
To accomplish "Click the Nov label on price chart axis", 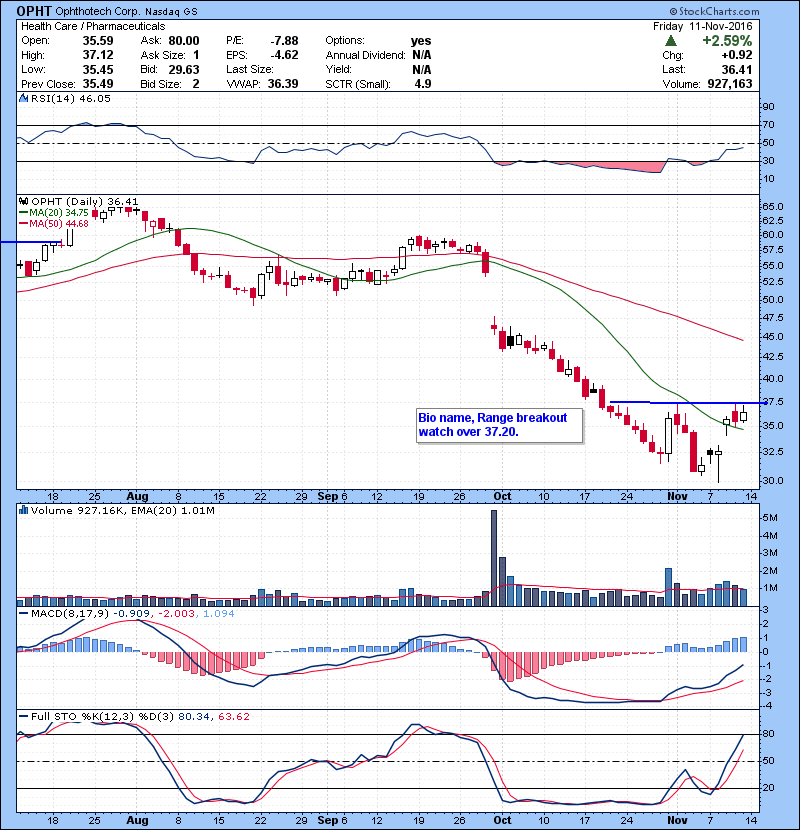I will click(677, 497).
